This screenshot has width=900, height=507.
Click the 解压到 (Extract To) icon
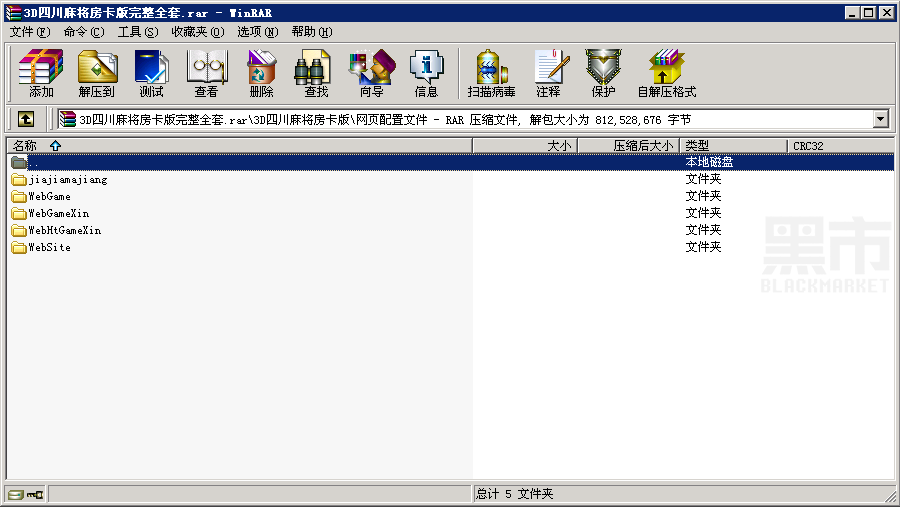tap(96, 73)
